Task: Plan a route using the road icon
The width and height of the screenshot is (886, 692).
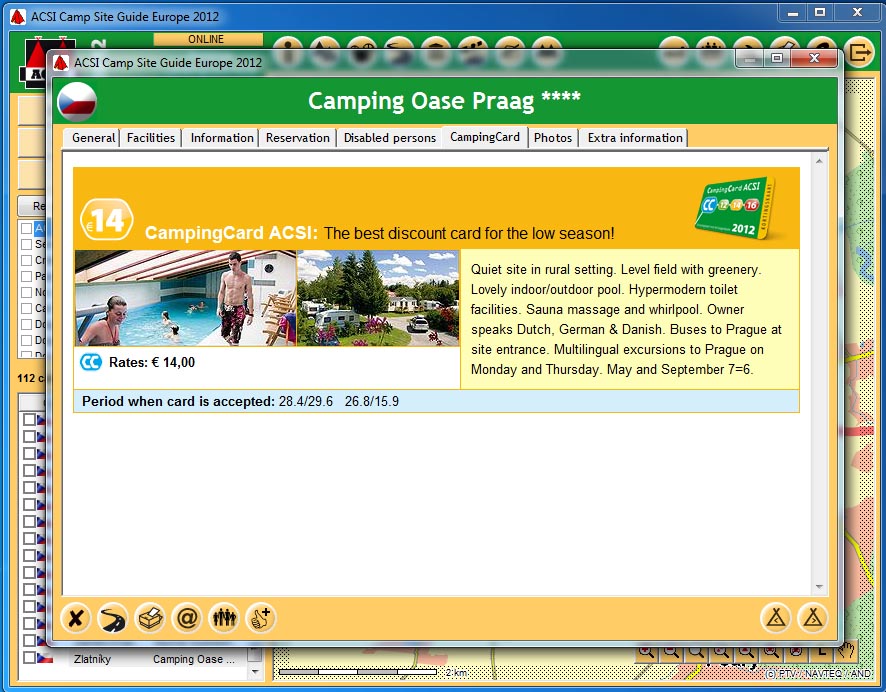Action: (x=112, y=618)
